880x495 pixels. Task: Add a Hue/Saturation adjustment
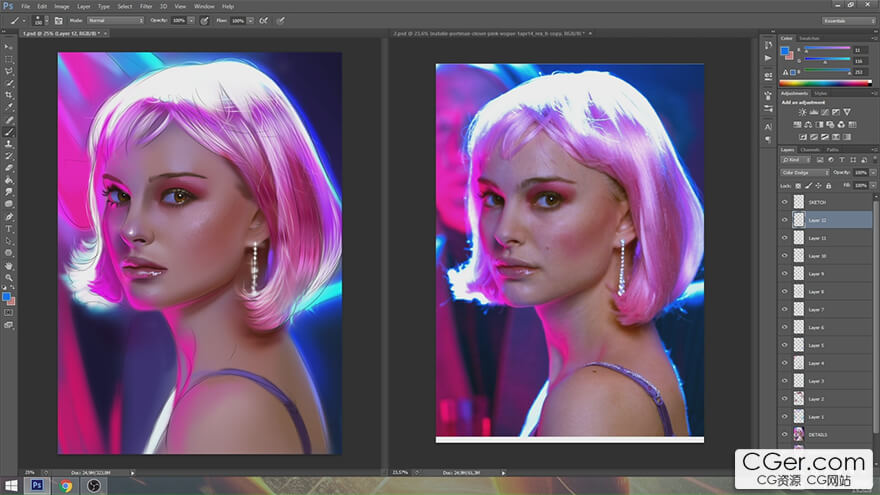(x=797, y=125)
